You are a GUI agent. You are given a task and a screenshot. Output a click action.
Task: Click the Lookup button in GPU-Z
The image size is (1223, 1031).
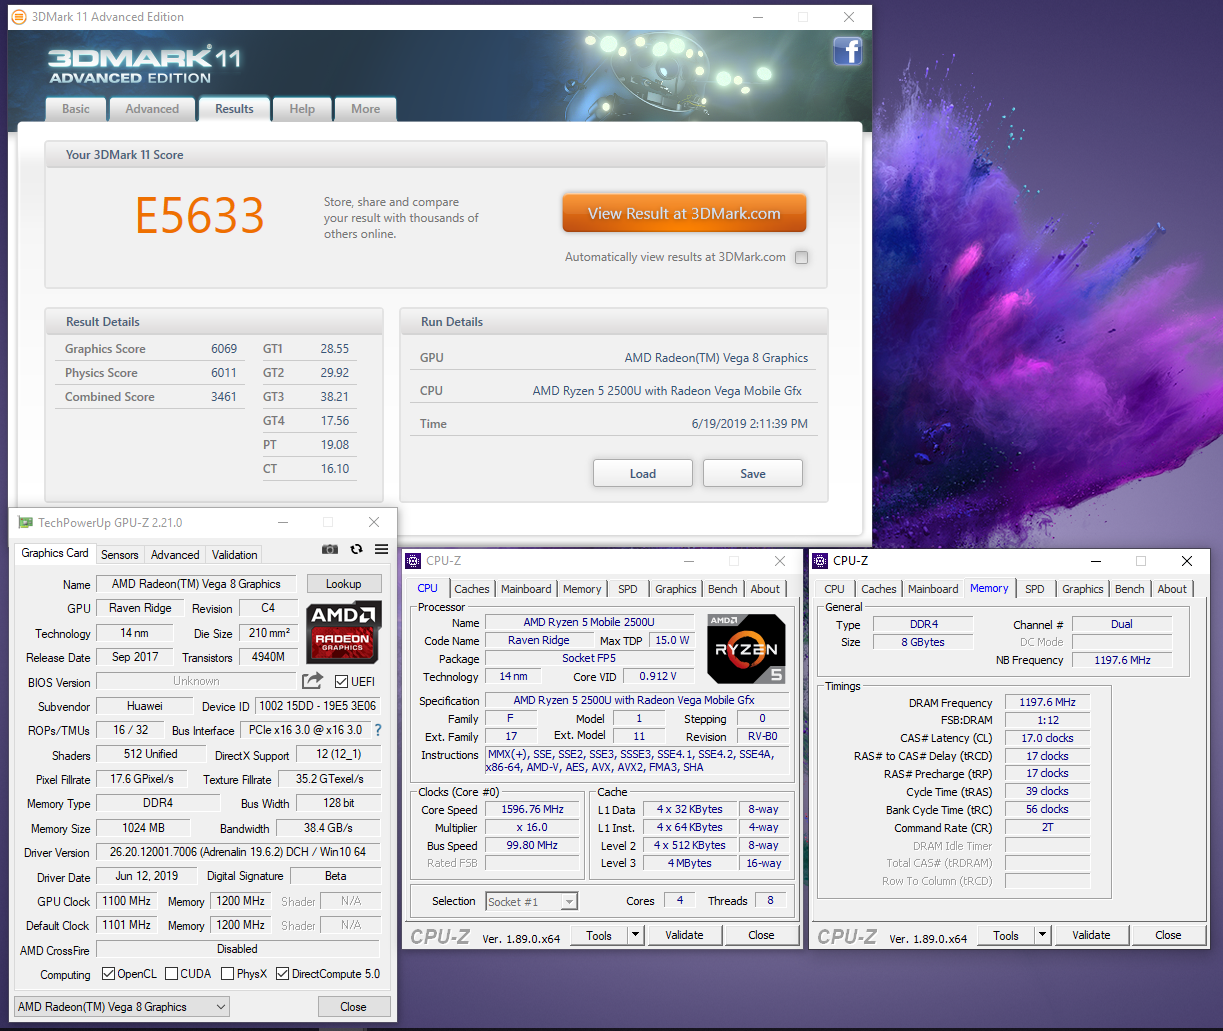pyautogui.click(x=343, y=583)
